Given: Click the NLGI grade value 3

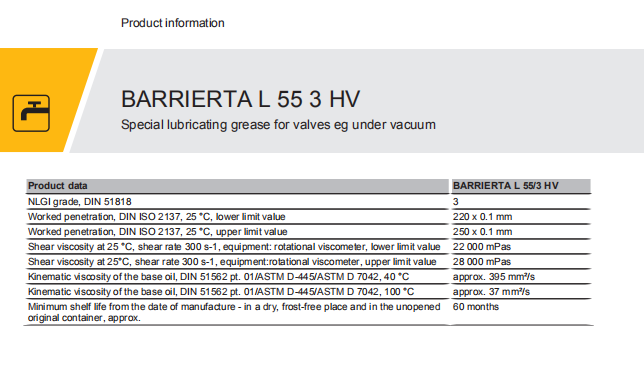Looking at the screenshot, I should [455, 202].
